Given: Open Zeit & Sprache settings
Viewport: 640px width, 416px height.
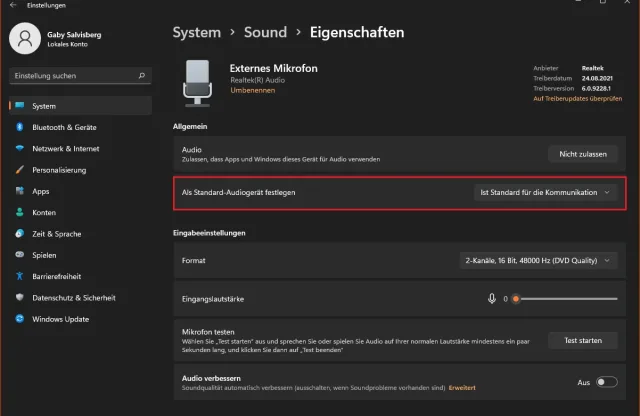Looking at the screenshot, I should click(56, 233).
